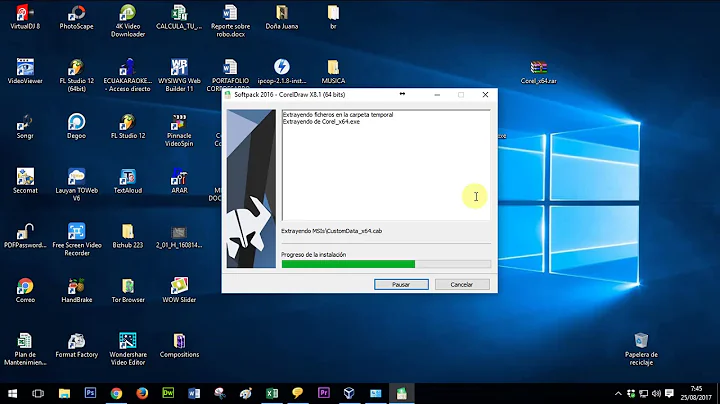Screen dimensions: 720x404
Task: Show hidden tray icons chevron
Action: 618,393
